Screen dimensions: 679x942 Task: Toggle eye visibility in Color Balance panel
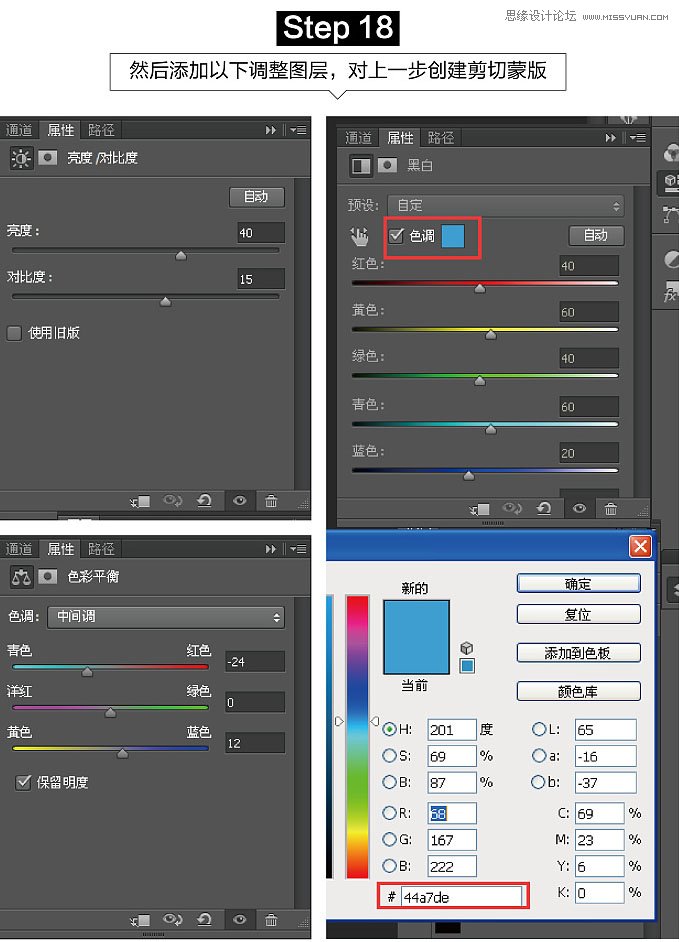239,920
